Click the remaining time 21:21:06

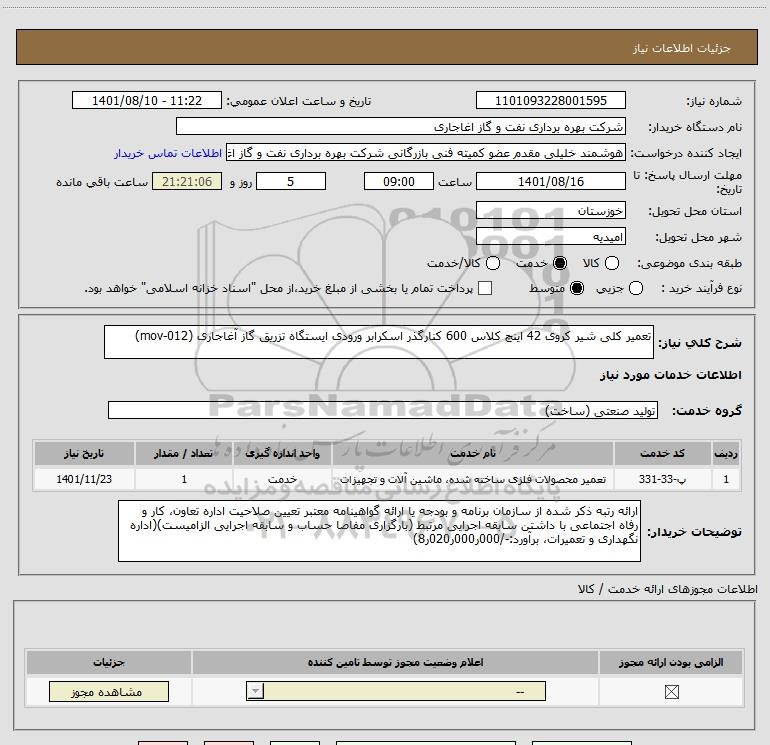(x=187, y=181)
